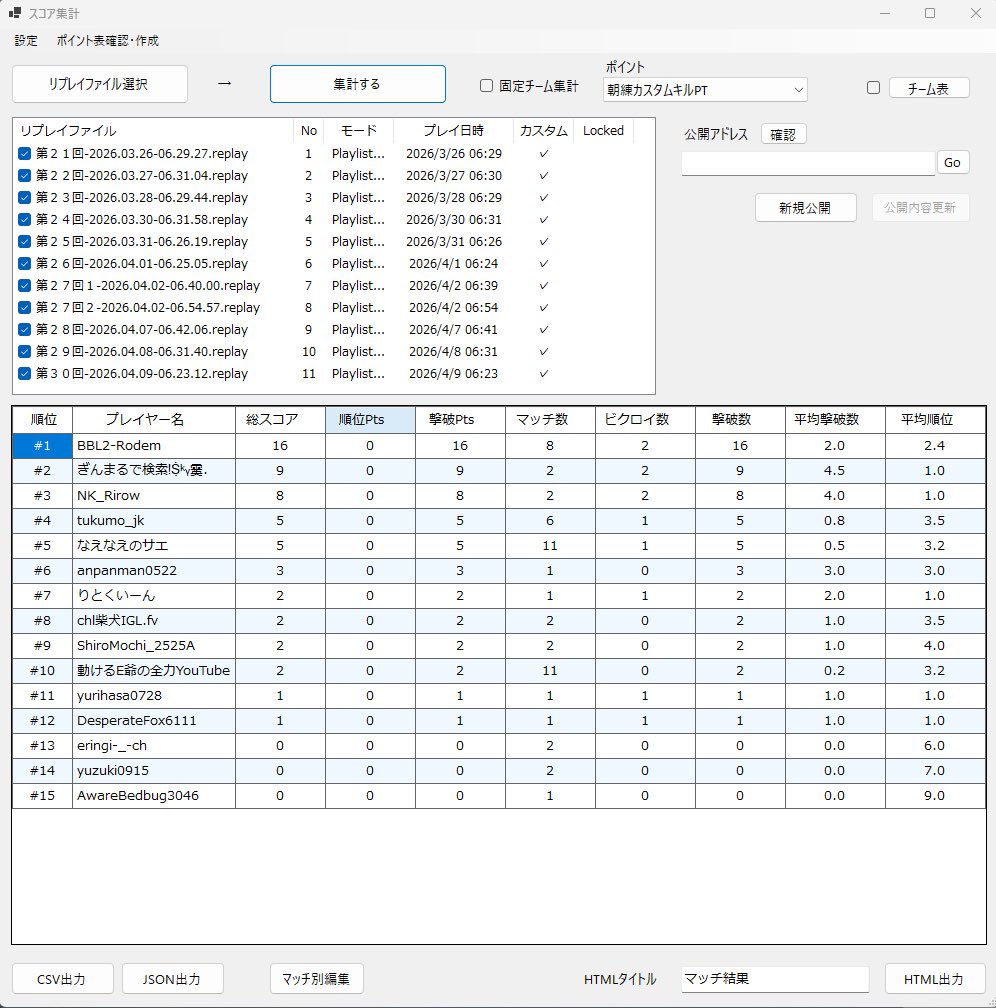Uncheck the 第21回 replay file checkbox
The image size is (996, 1008).
point(24,154)
